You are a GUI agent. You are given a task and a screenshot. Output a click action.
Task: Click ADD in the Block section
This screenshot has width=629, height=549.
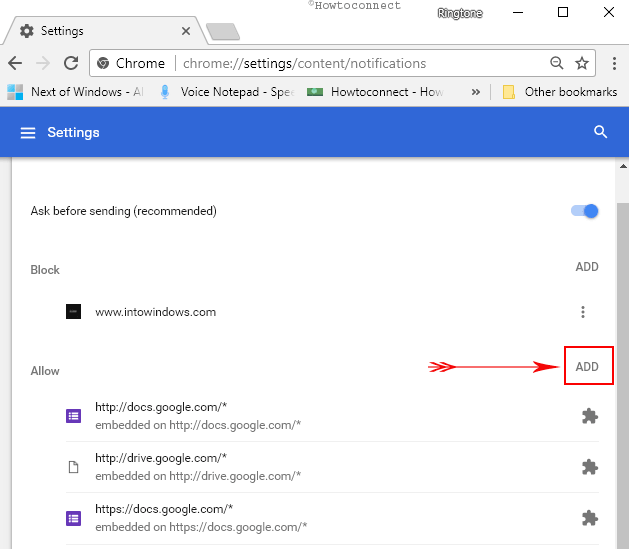point(587,267)
